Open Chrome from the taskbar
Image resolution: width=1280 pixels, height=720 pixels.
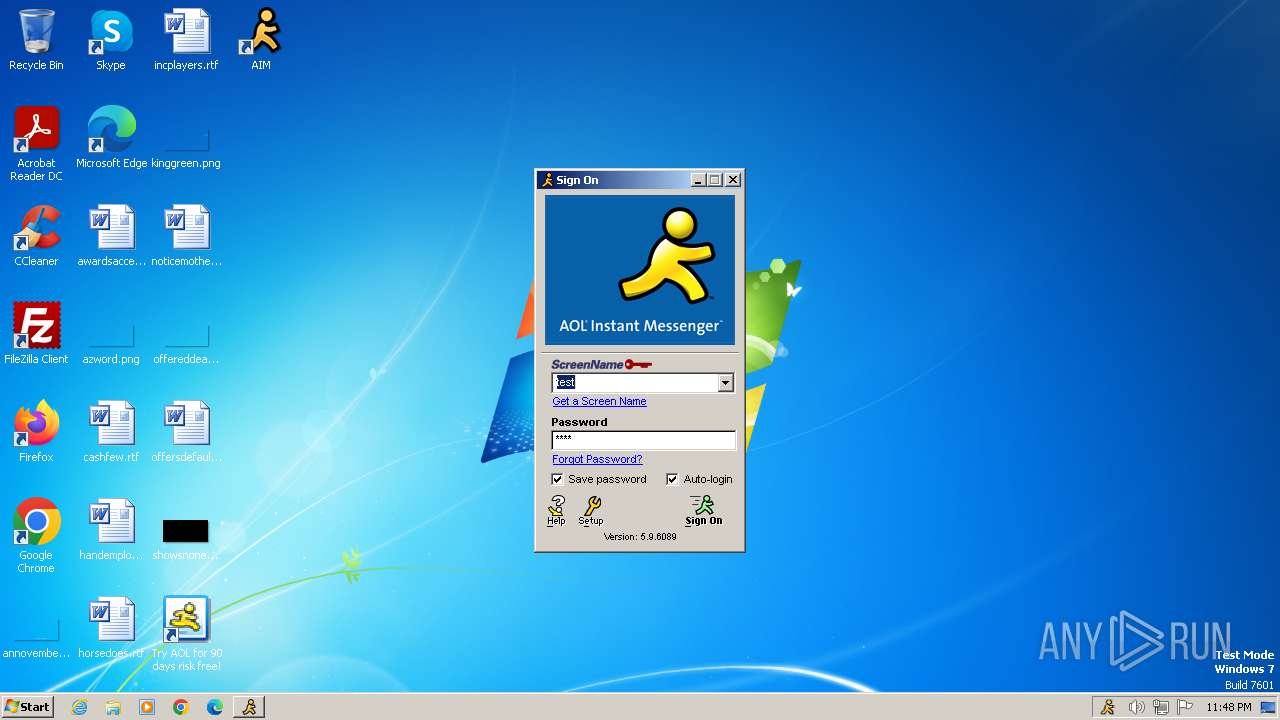point(181,707)
